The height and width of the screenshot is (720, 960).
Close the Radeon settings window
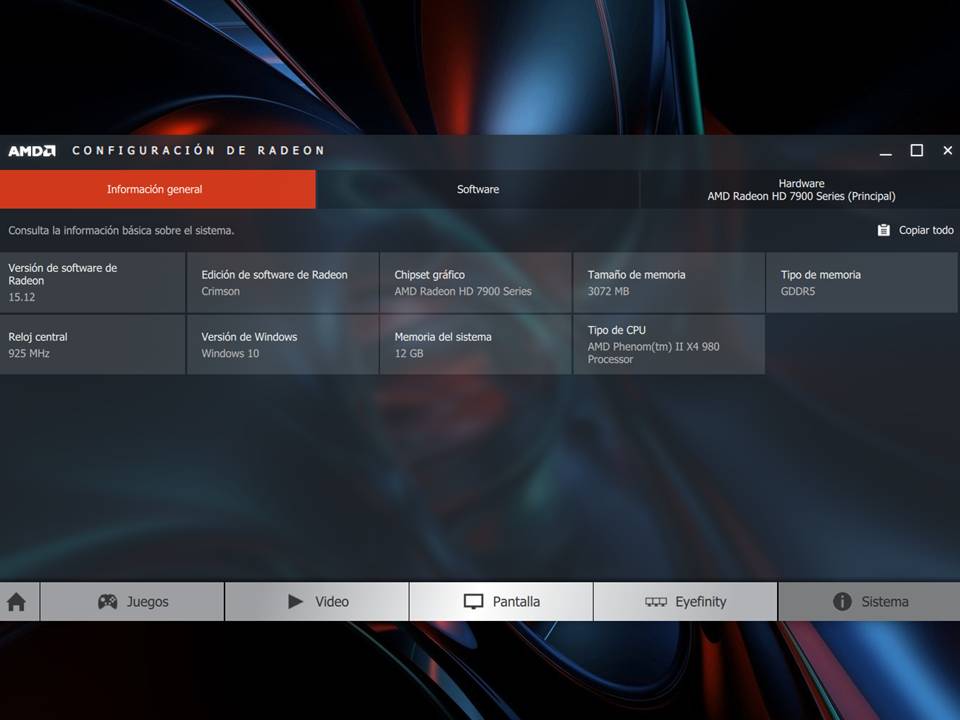[948, 151]
